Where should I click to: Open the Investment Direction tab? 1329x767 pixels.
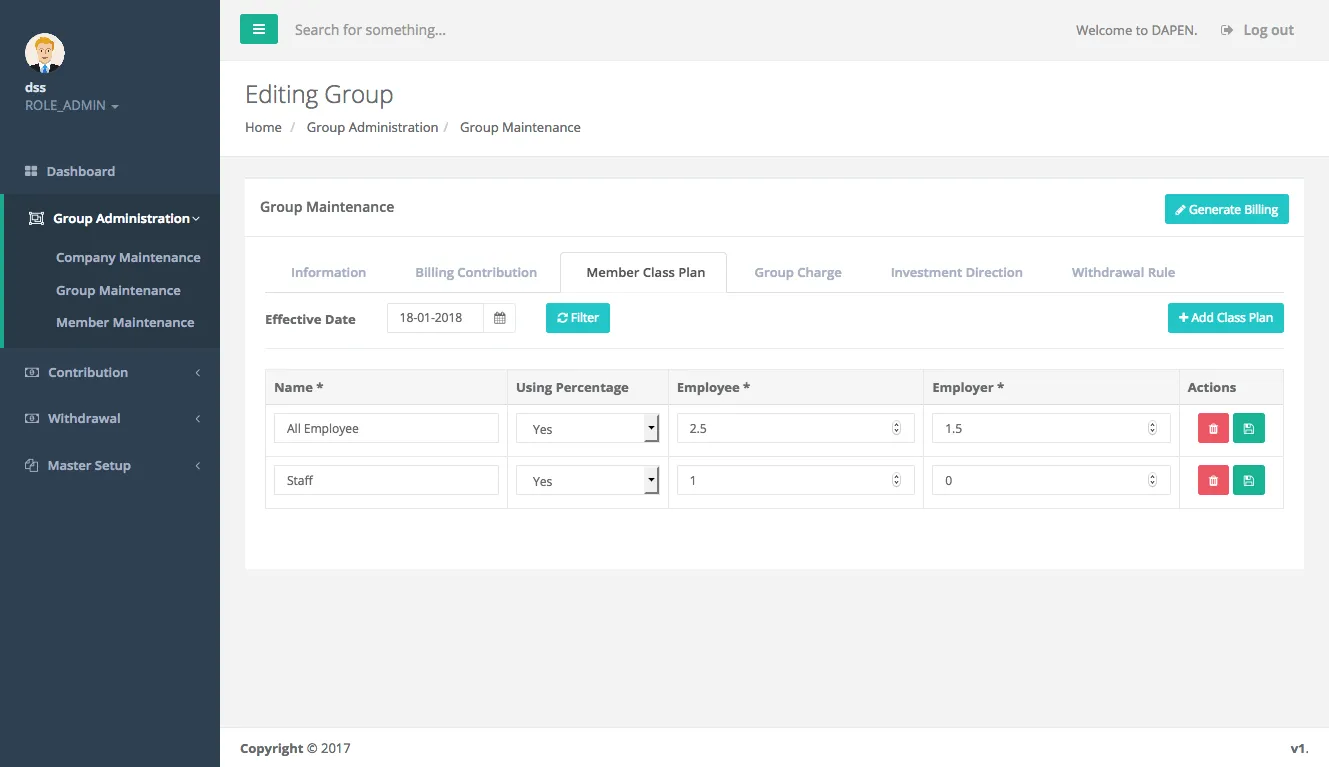956,272
